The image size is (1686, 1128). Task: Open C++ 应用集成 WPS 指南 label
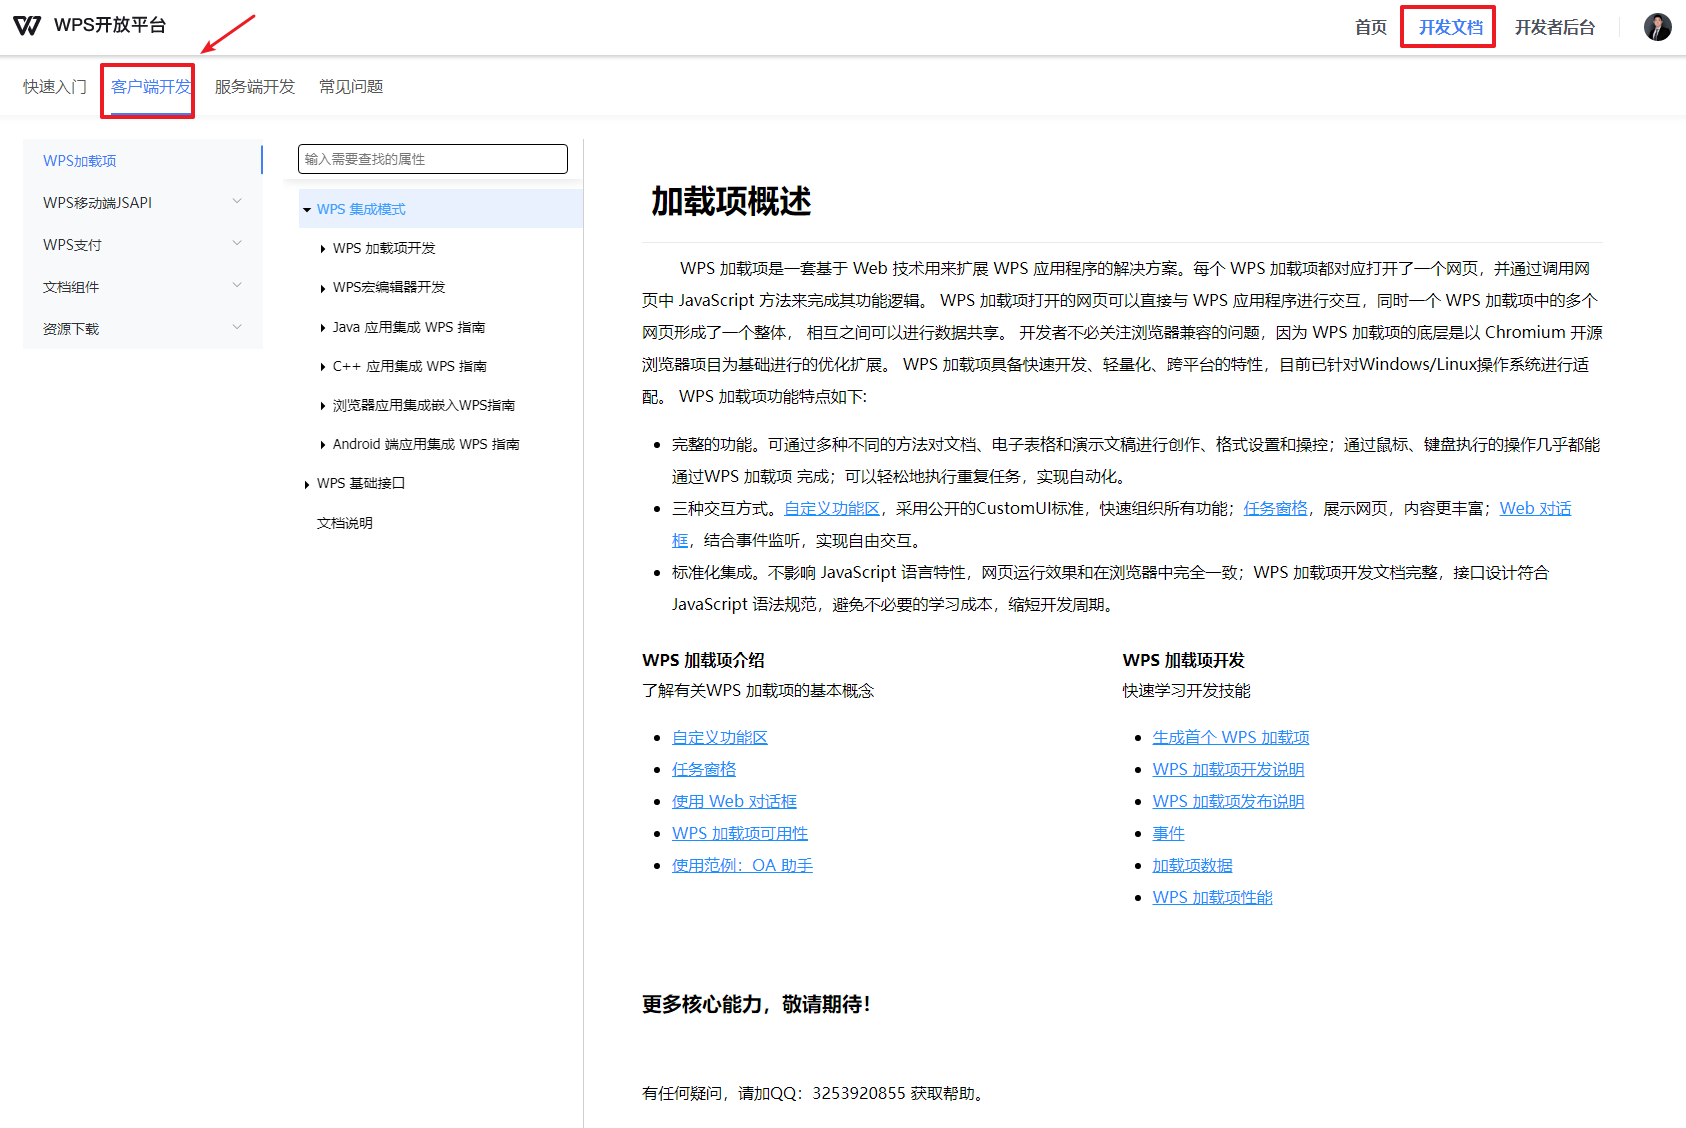tap(410, 366)
